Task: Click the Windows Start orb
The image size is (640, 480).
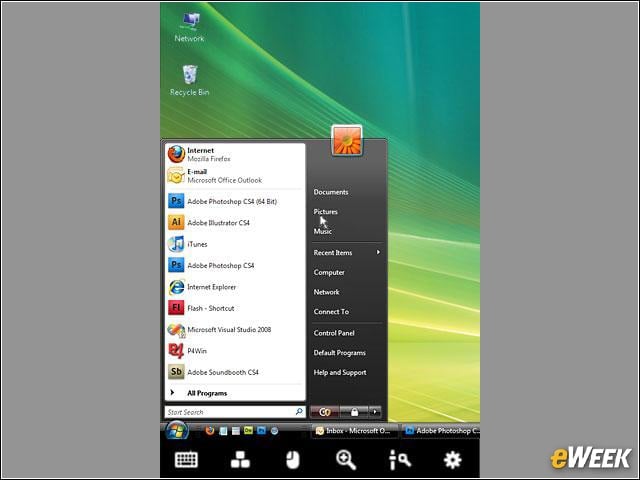Action: [x=177, y=431]
